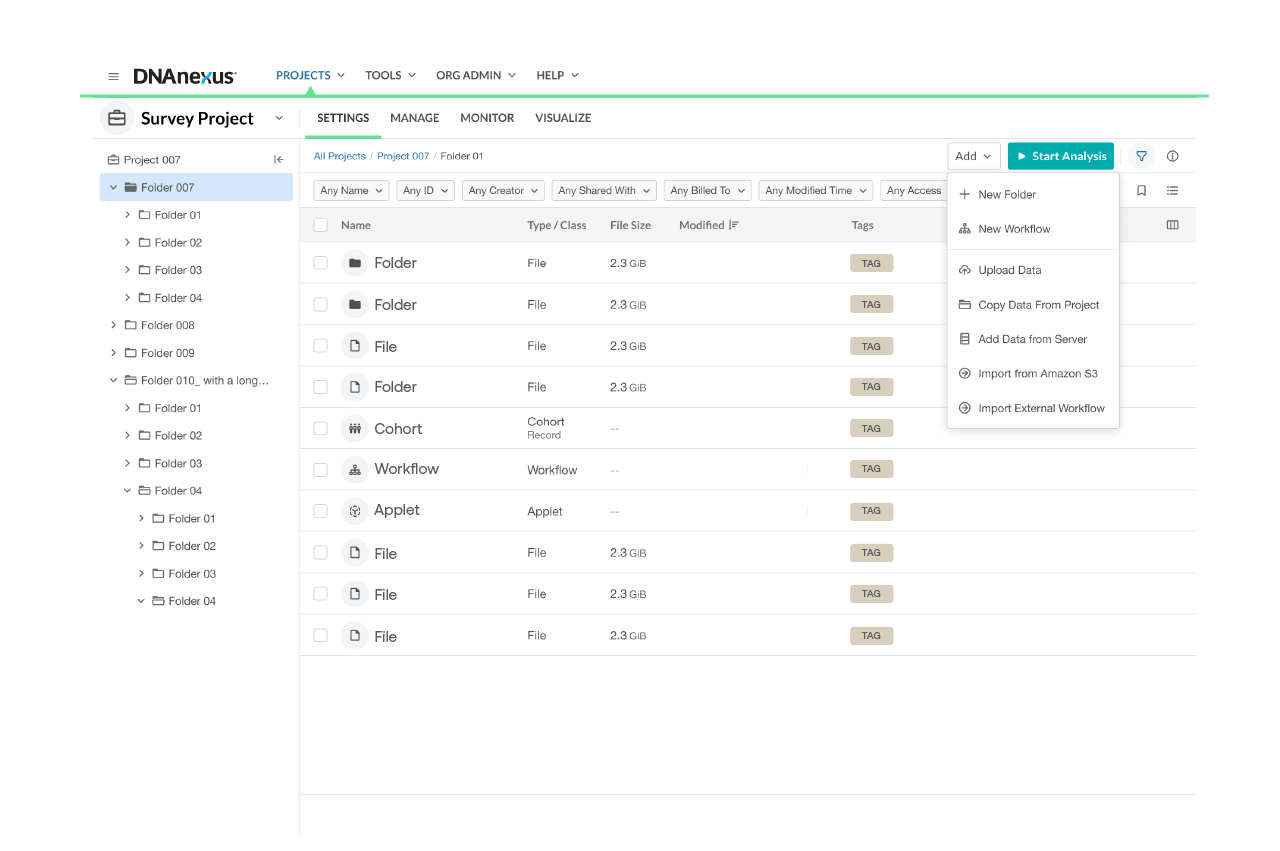
Task: Click the bookmark icon above the list
Action: coord(1142,190)
